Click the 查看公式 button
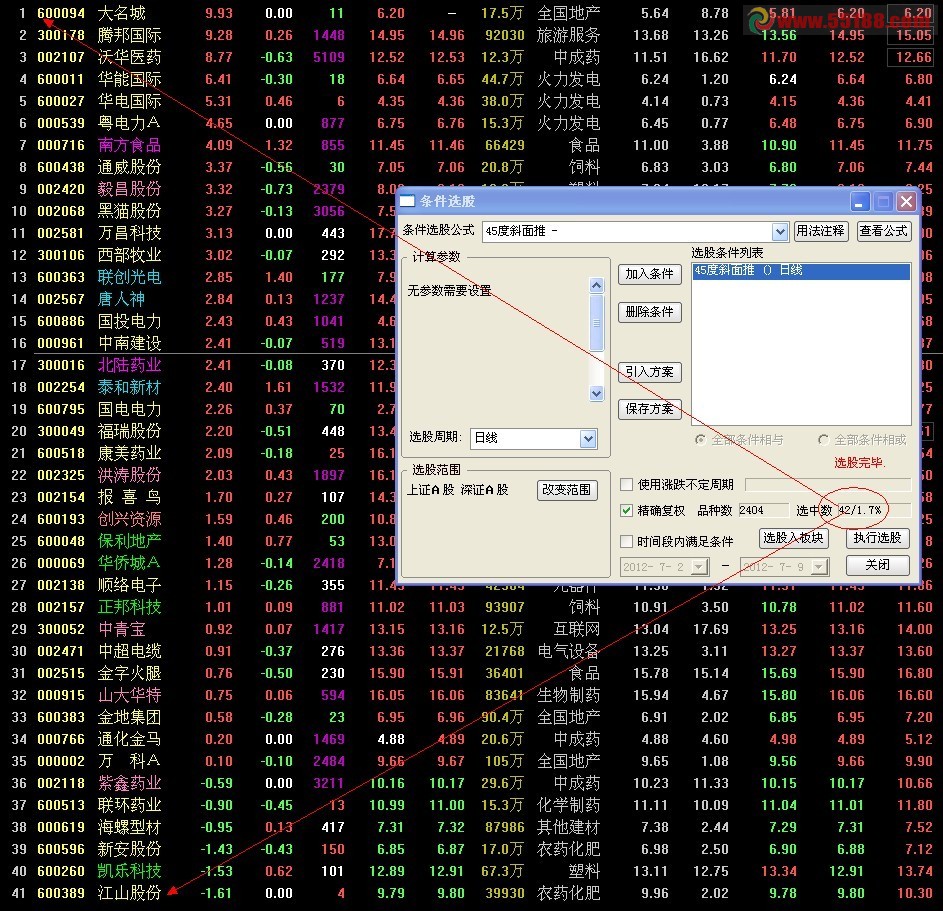Image resolution: width=943 pixels, height=911 pixels. tap(883, 231)
